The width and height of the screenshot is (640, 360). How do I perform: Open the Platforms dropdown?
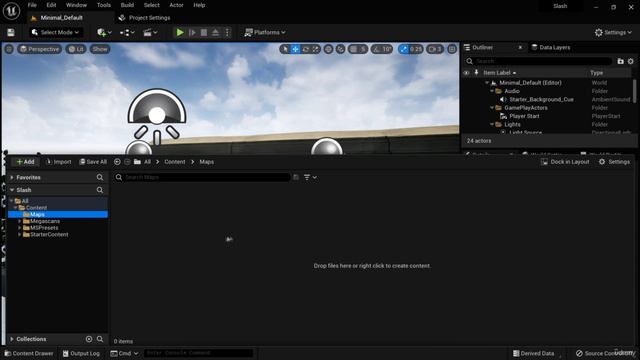(x=265, y=32)
